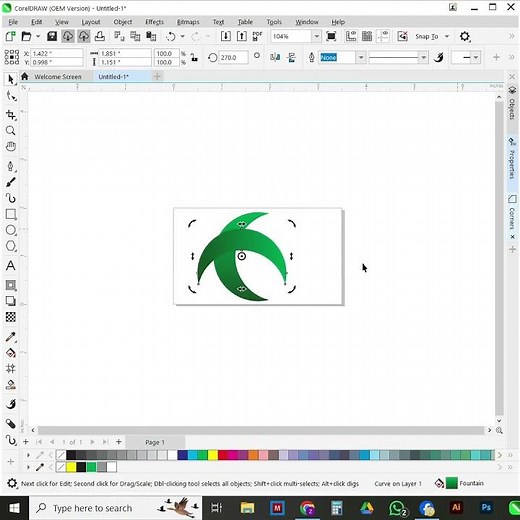Open the Effects menu
Screen dimensions: 520x520
(x=154, y=22)
